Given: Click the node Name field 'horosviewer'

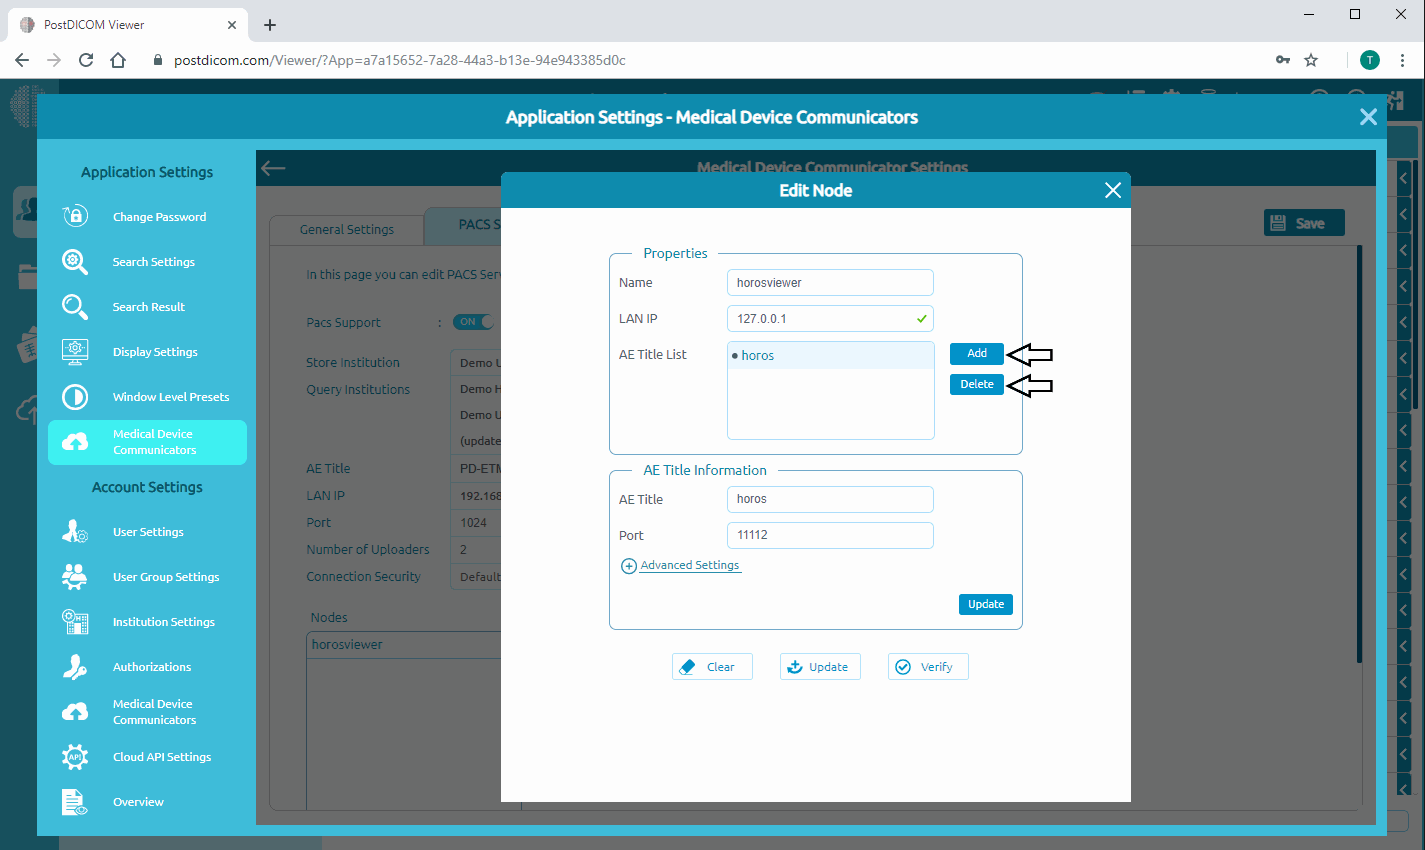Looking at the screenshot, I should 830,282.
